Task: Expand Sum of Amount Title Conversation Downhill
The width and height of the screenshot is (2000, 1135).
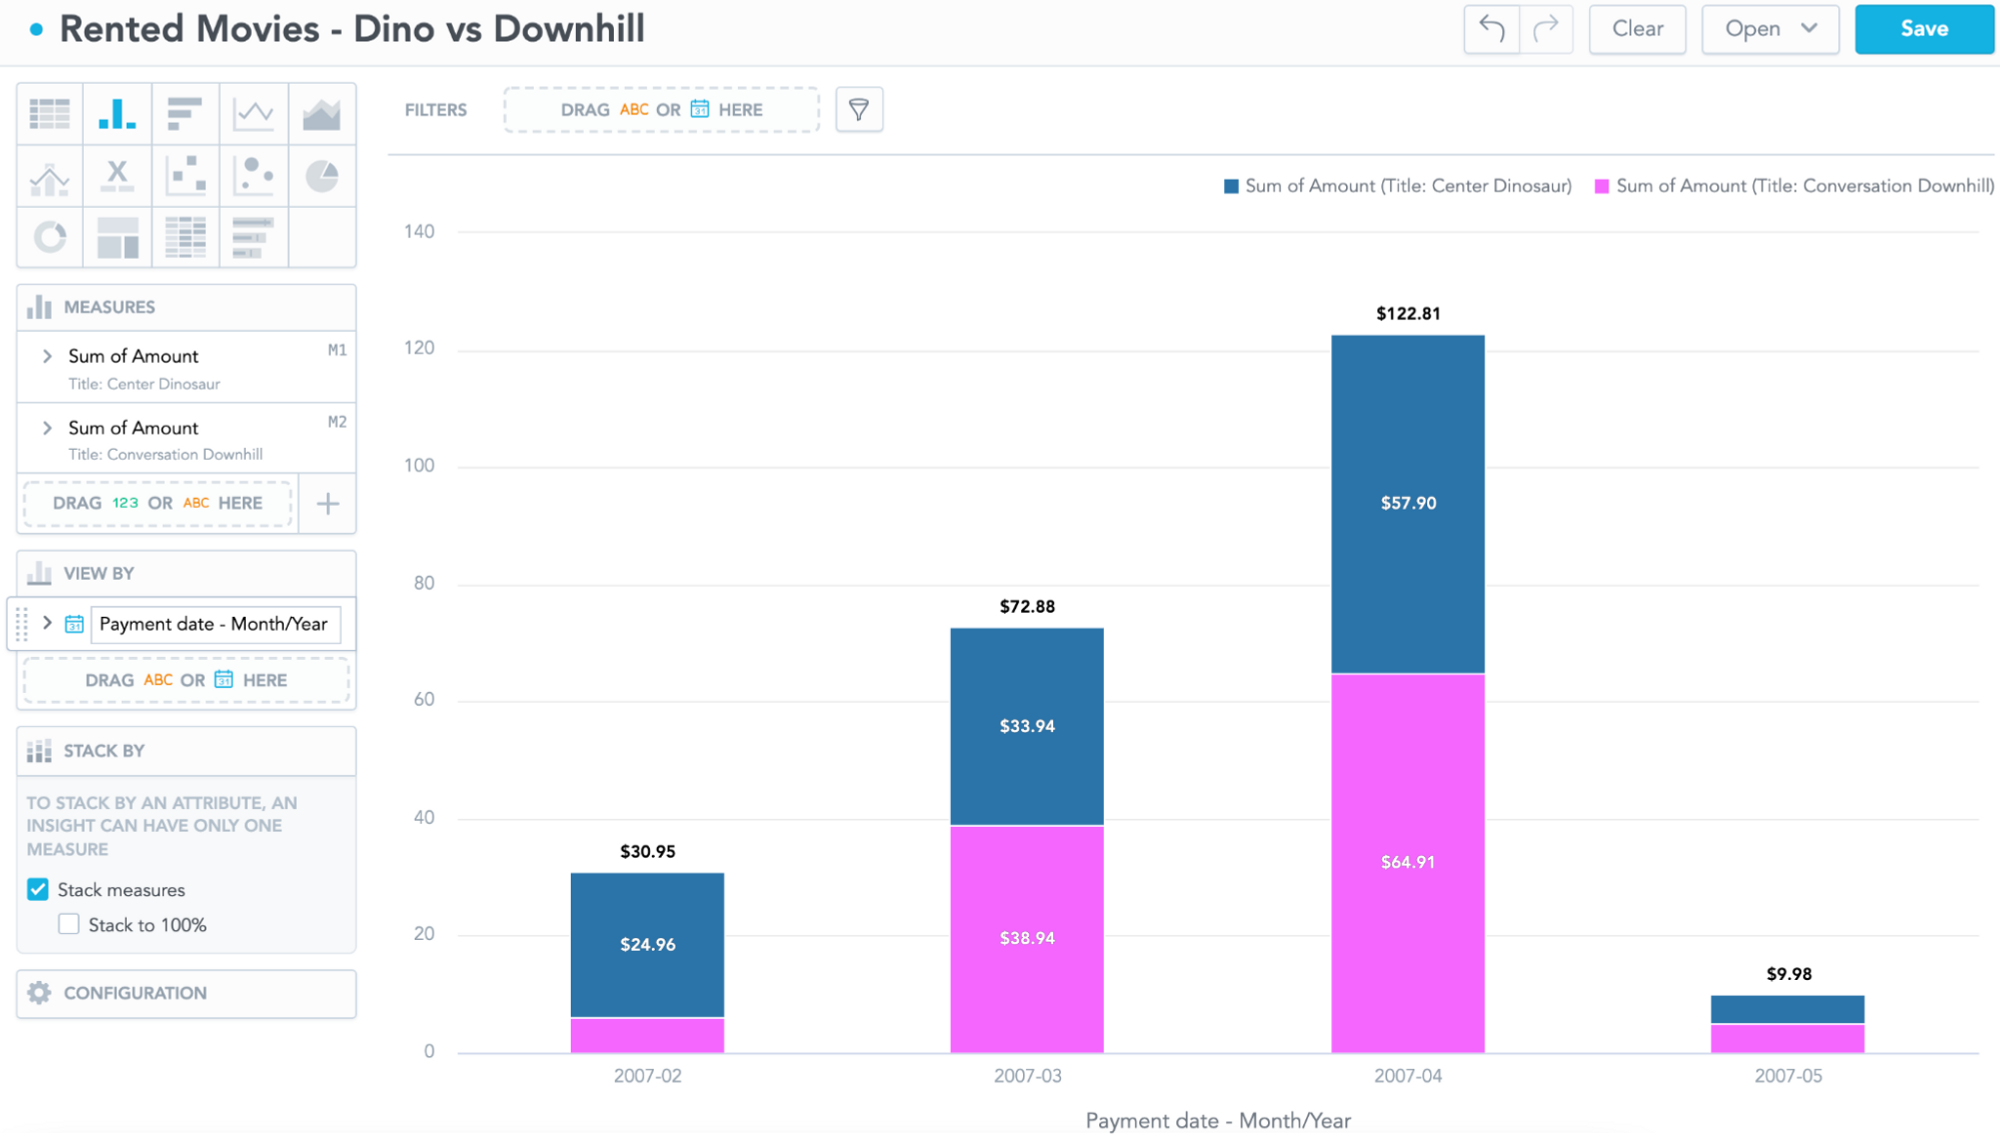Action: [x=47, y=427]
